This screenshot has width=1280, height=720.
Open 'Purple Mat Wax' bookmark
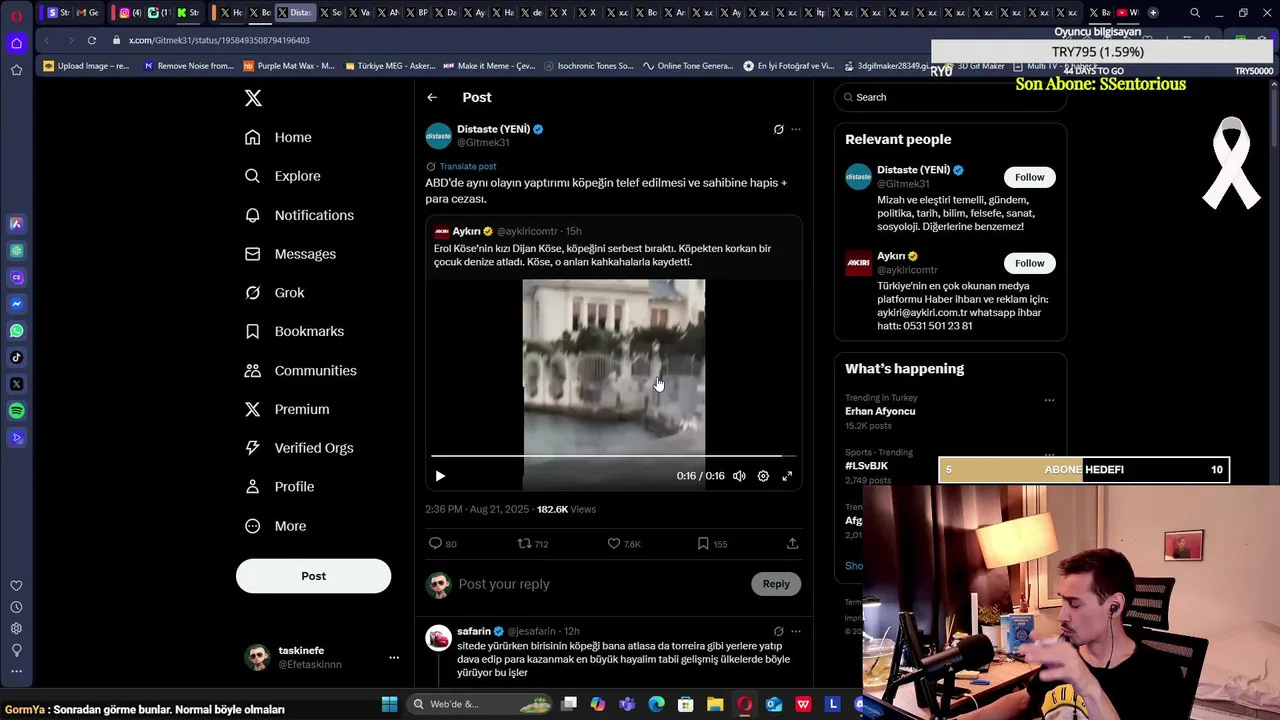click(x=289, y=66)
